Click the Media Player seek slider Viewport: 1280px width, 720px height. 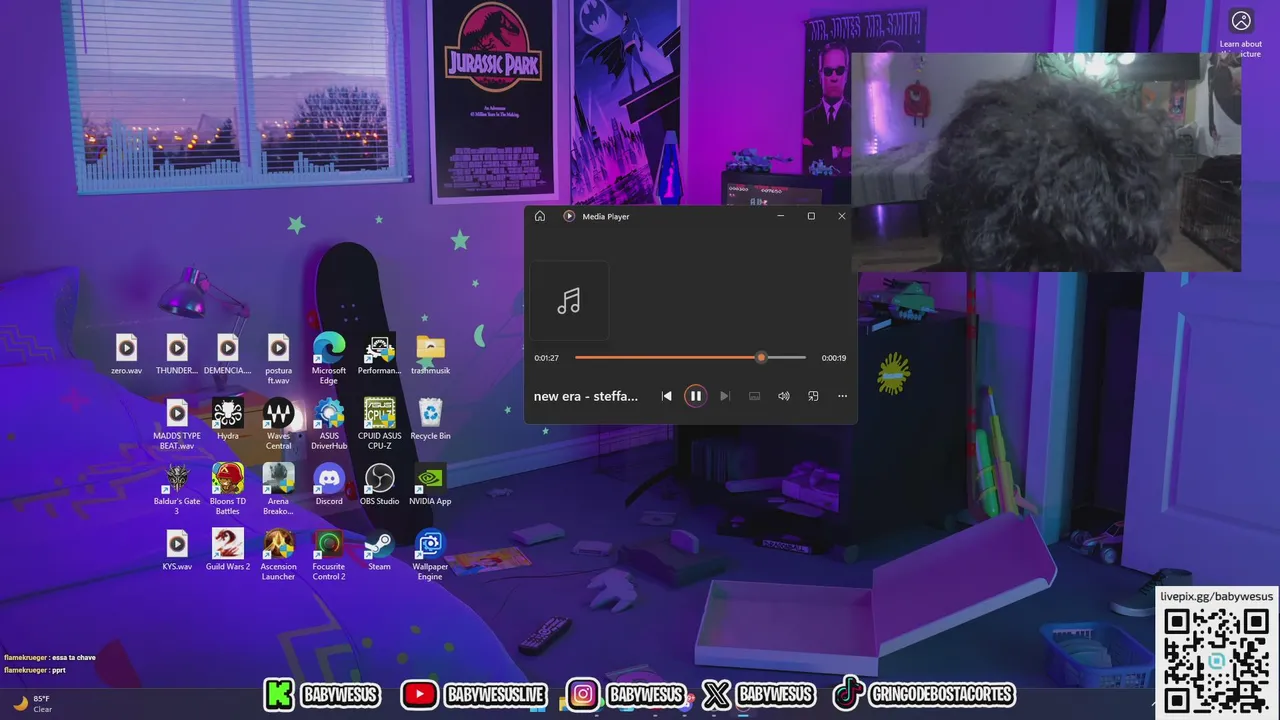tap(690, 357)
